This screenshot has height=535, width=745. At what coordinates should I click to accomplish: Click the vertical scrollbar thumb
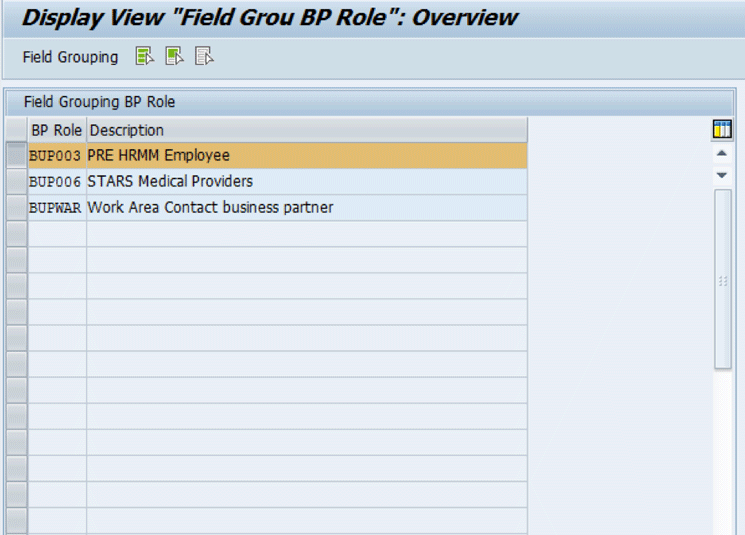[x=722, y=280]
